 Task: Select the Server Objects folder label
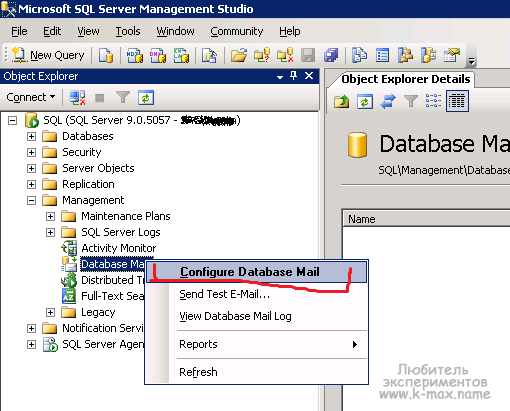click(98, 168)
